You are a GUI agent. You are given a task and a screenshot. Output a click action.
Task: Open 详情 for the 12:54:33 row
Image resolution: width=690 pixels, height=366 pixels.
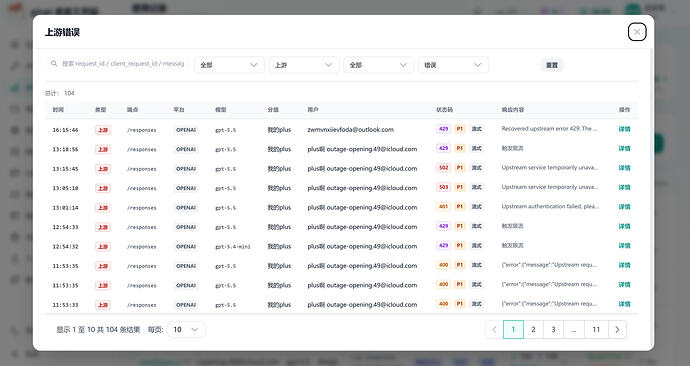tap(624, 227)
